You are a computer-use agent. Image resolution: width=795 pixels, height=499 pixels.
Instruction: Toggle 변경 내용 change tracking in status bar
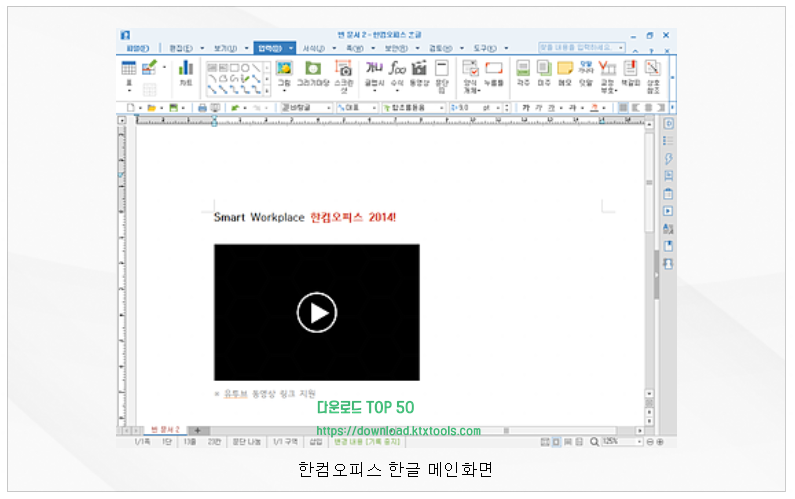click(x=367, y=442)
